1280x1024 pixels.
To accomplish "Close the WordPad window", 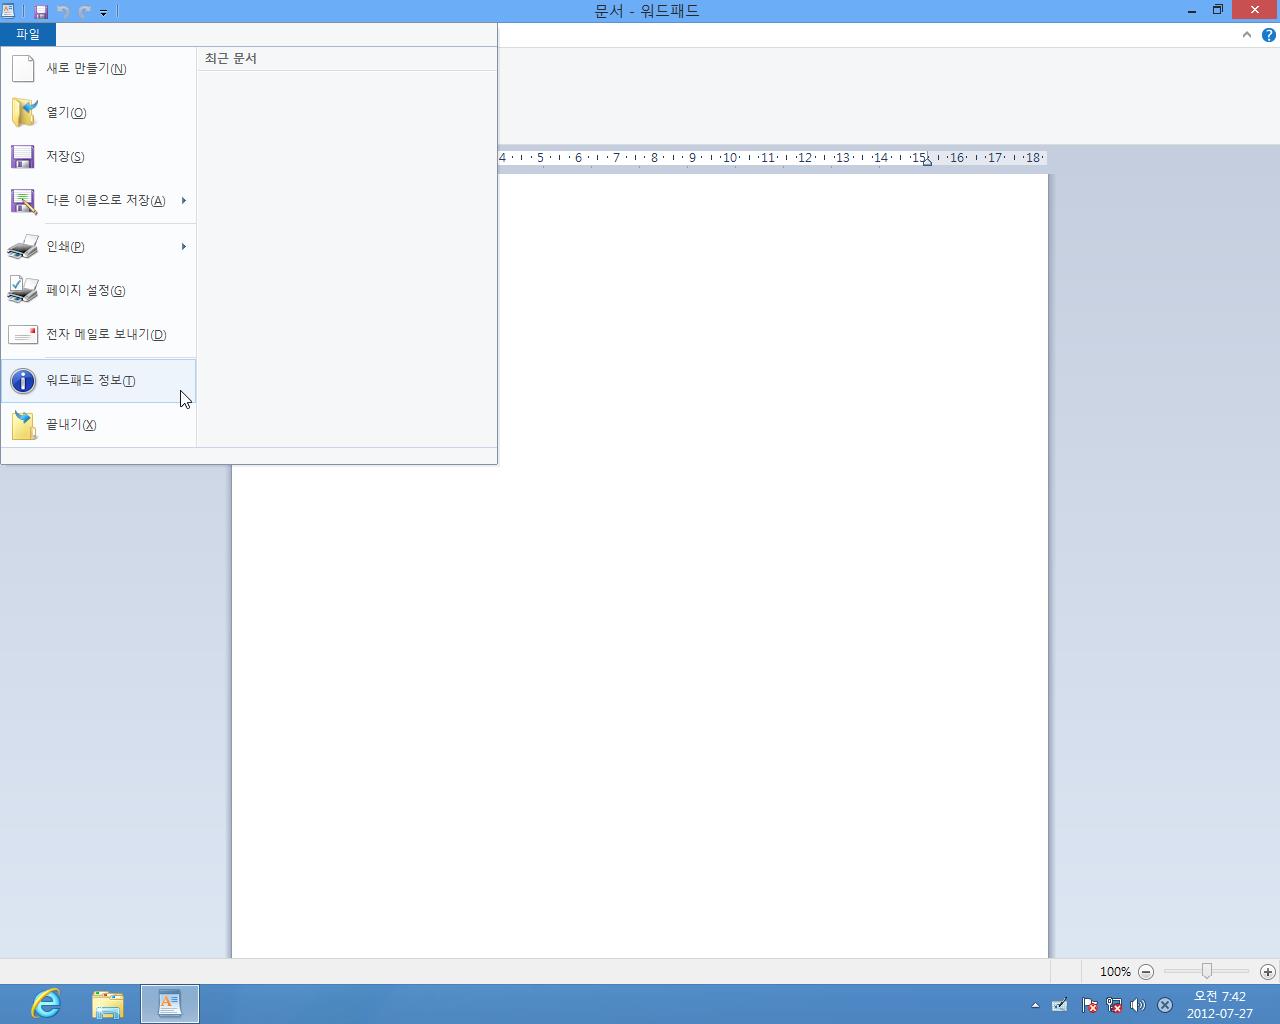I will pos(1255,11).
